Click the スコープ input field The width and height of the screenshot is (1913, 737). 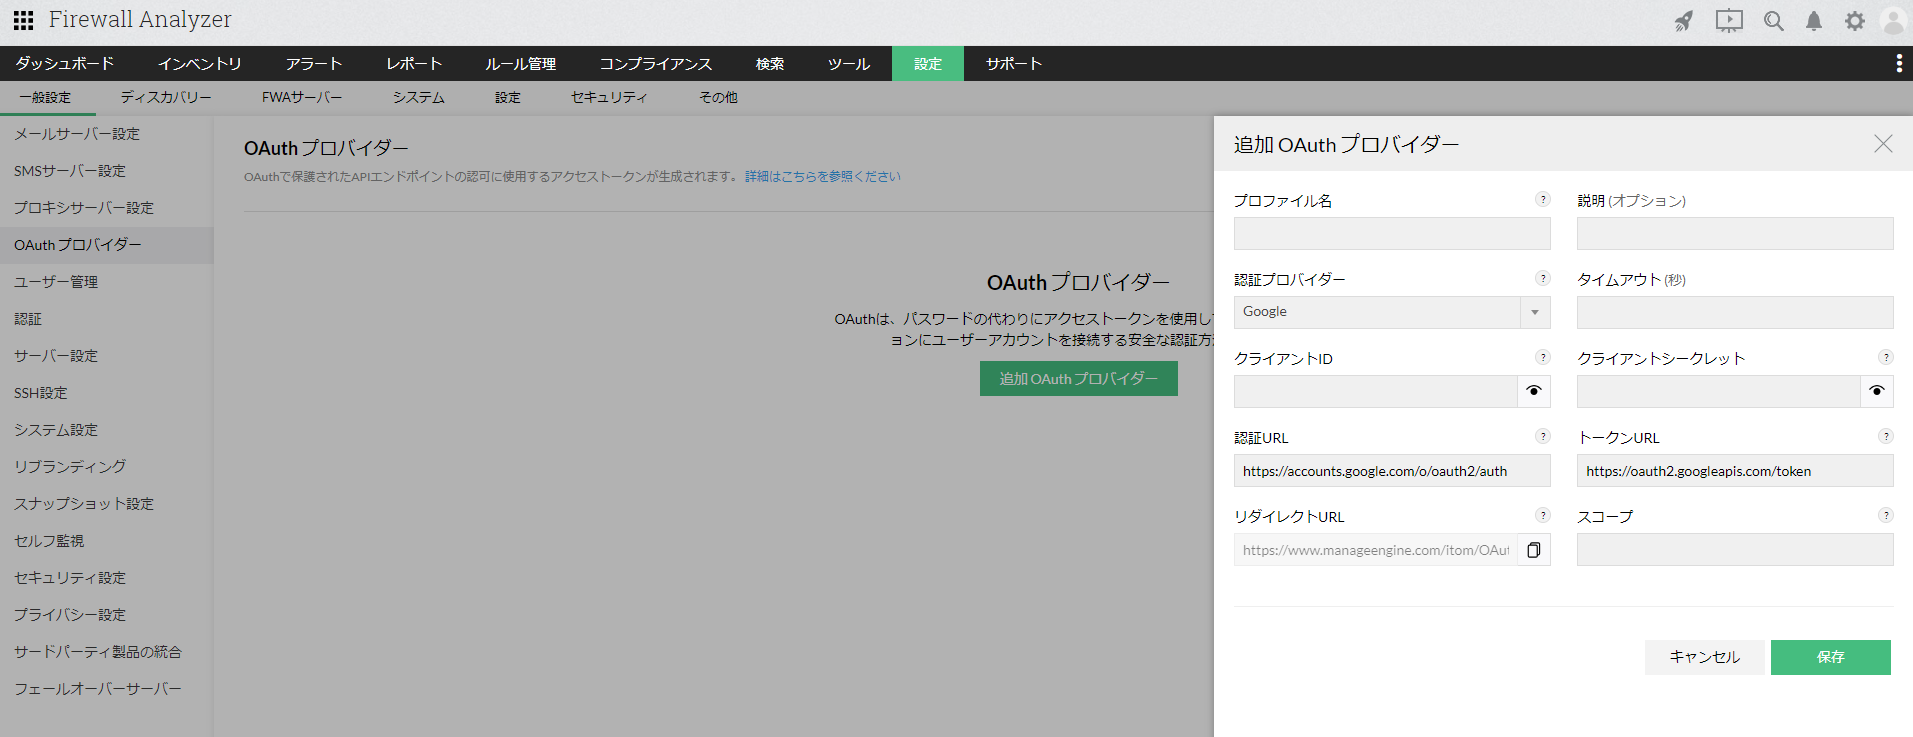pyautogui.click(x=1735, y=549)
